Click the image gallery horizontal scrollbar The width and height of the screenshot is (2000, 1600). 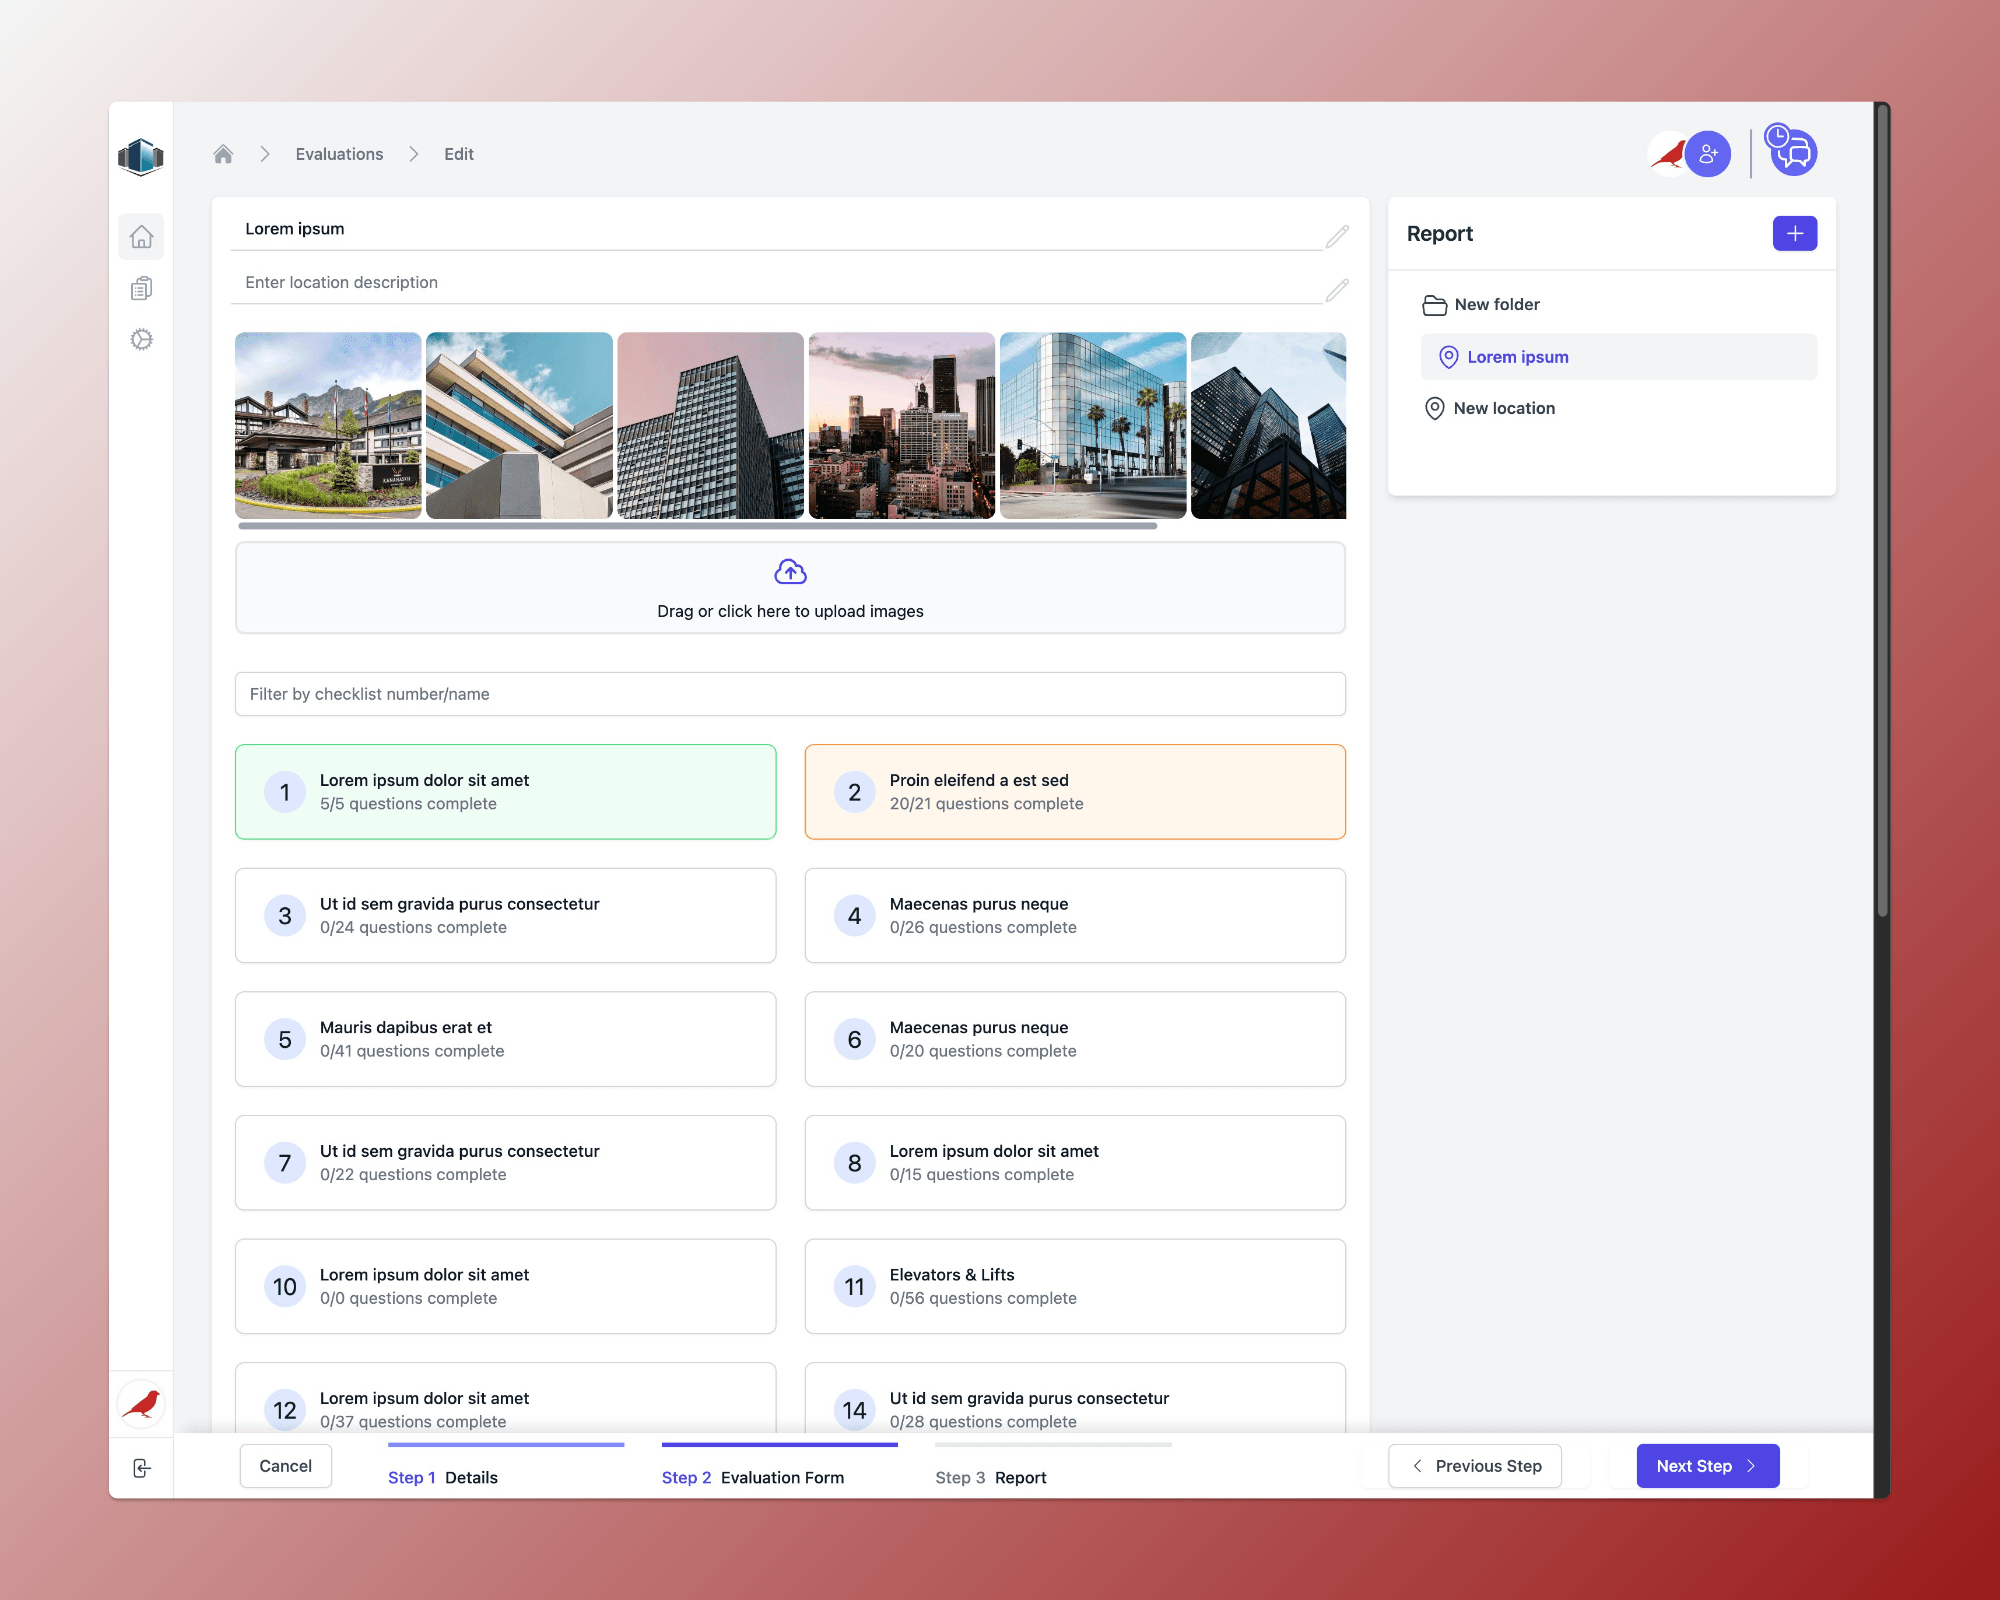click(697, 526)
